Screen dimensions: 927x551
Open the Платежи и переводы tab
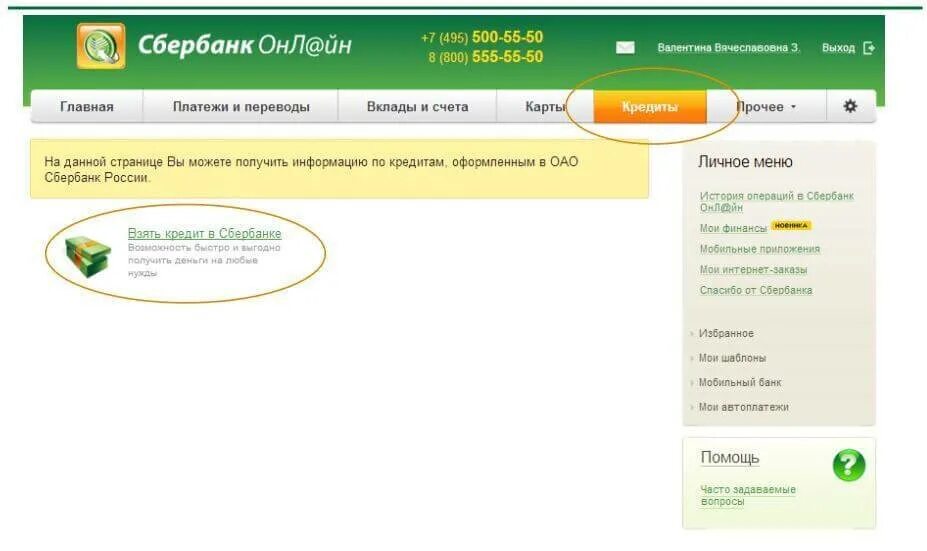[241, 107]
